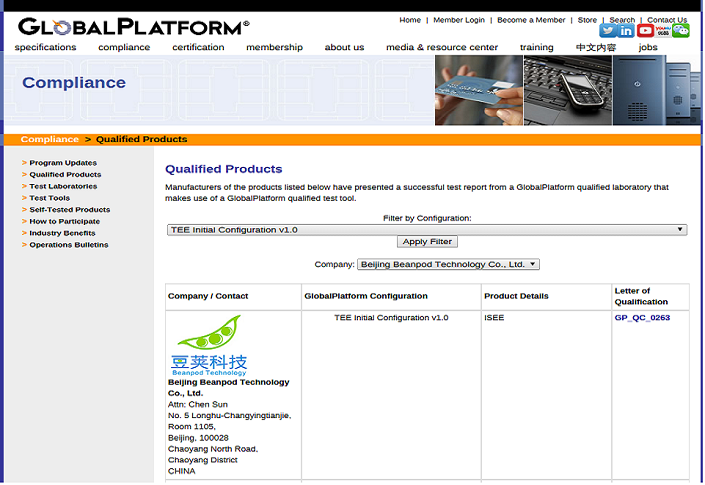Open Self-Tested Products in the sidebar
The height and width of the screenshot is (485, 705).
click(x=70, y=209)
